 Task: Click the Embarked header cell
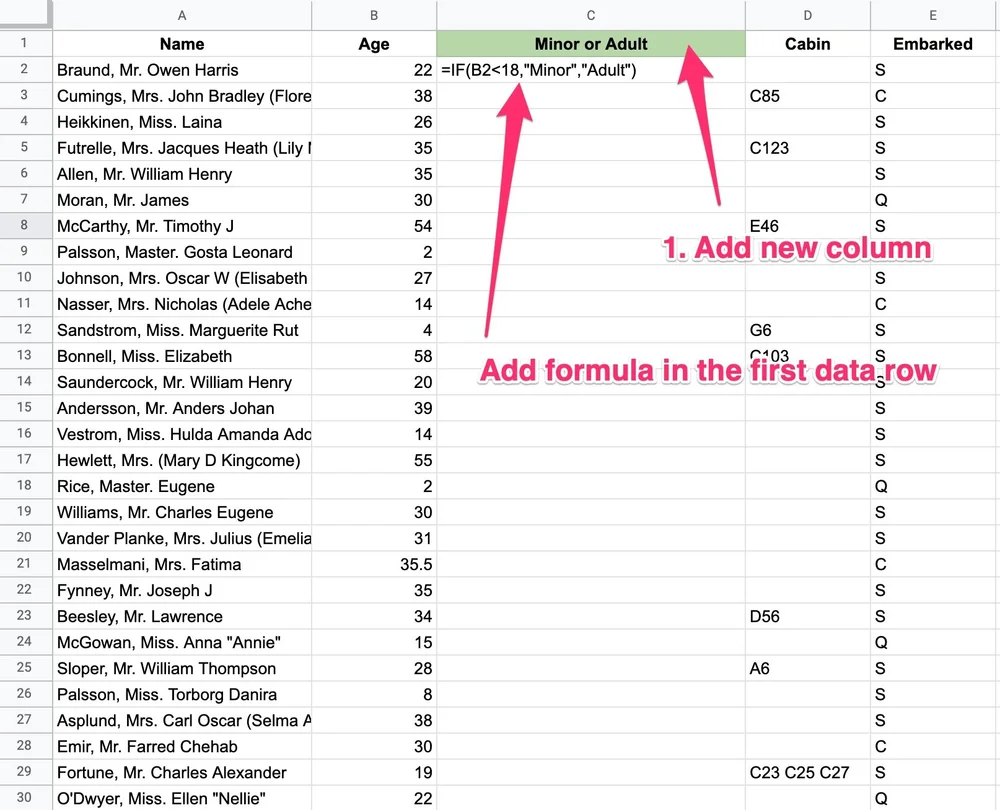point(933,43)
